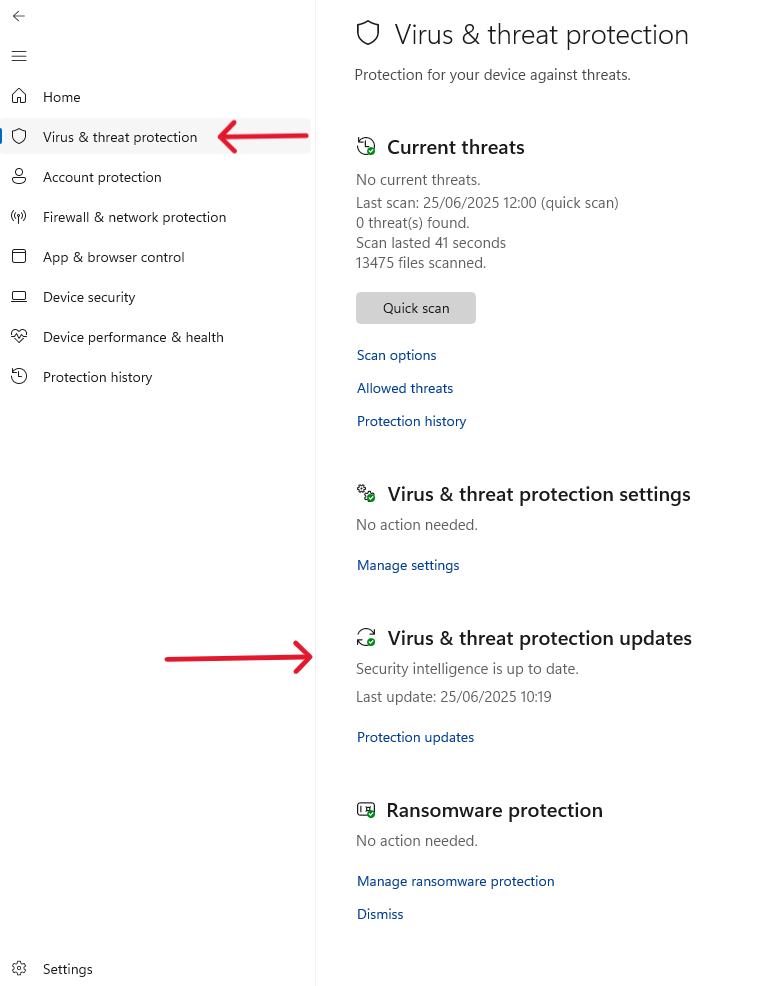Viewport: 759px width, 986px height.
Task: Click the Device security laptop icon
Action: (x=19, y=297)
